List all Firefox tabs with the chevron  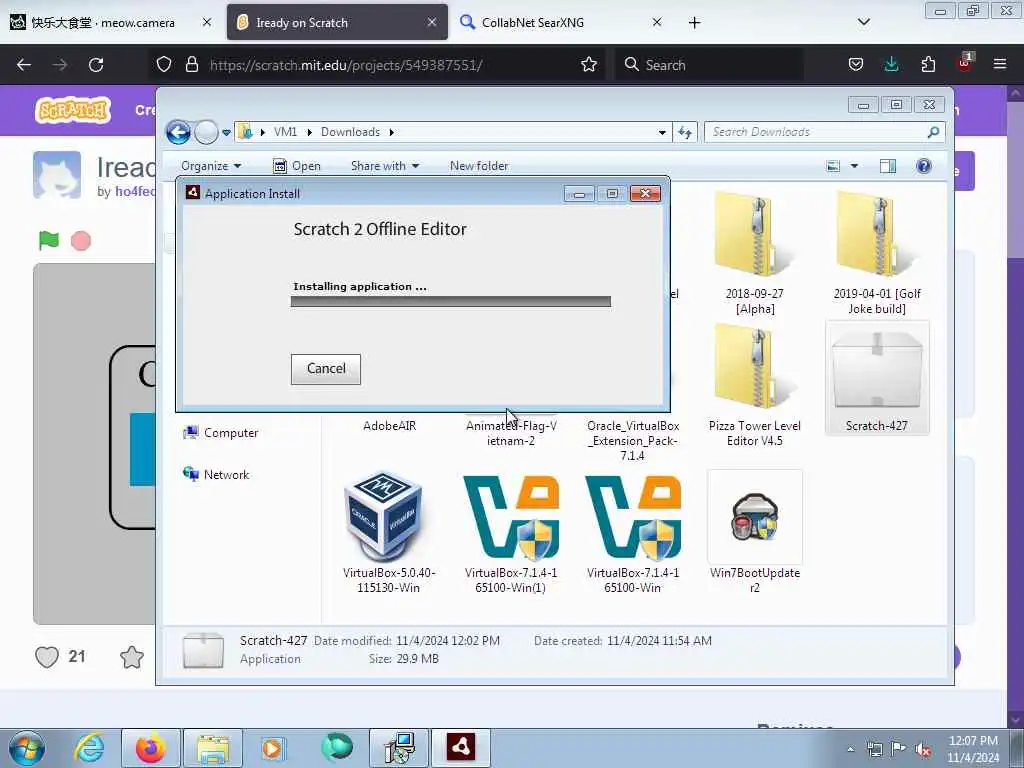pos(863,22)
